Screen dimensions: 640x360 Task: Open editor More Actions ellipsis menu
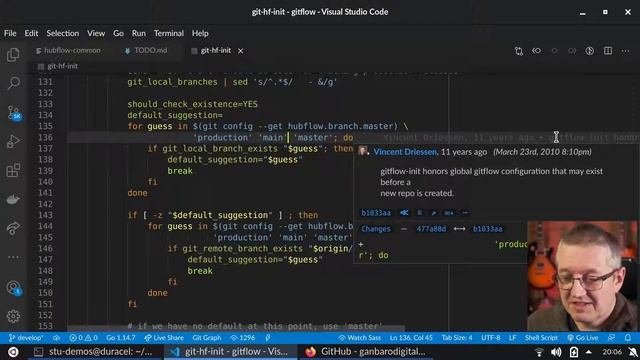click(x=625, y=51)
